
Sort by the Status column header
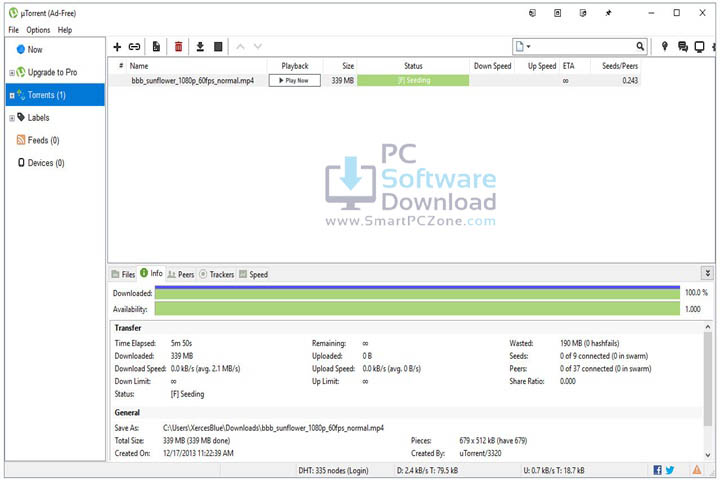(413, 66)
